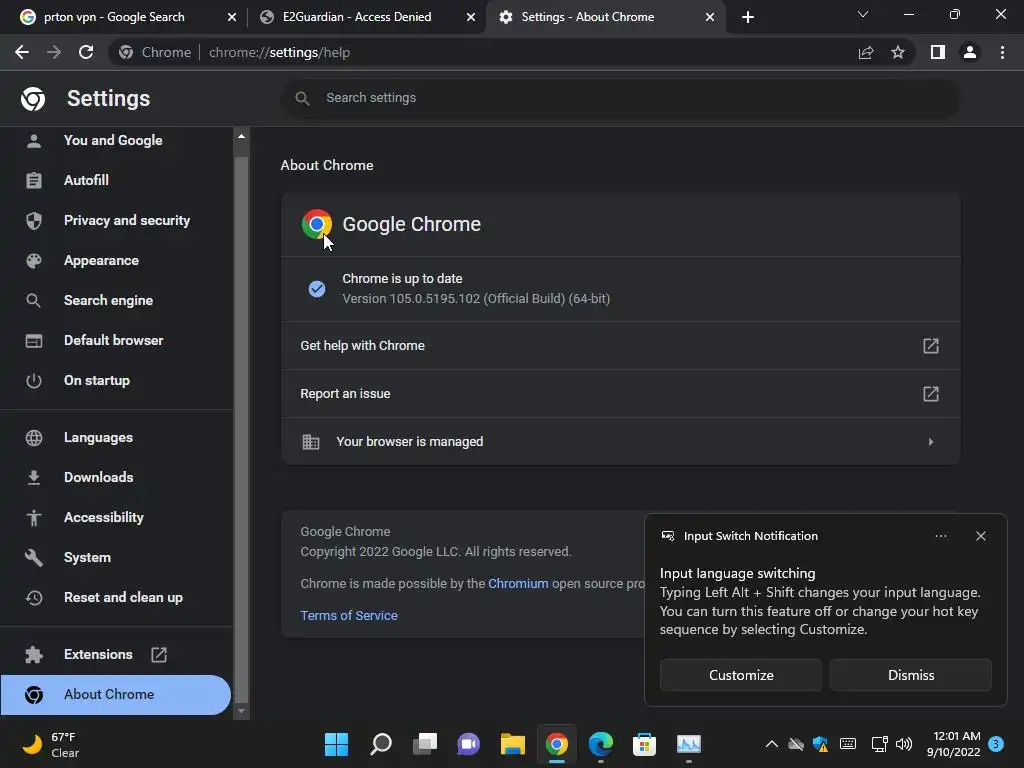Click Your browser is managed row
The width and height of the screenshot is (1024, 768).
620,441
